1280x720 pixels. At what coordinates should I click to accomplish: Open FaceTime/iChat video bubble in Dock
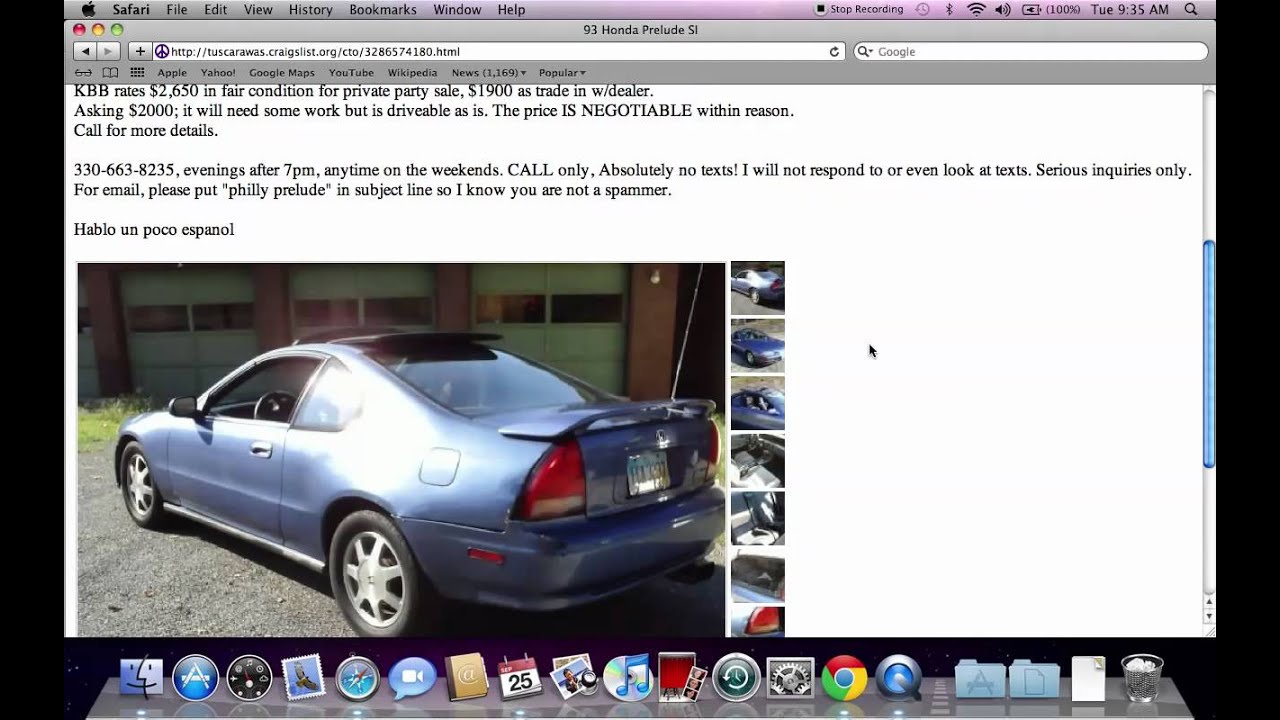point(412,679)
